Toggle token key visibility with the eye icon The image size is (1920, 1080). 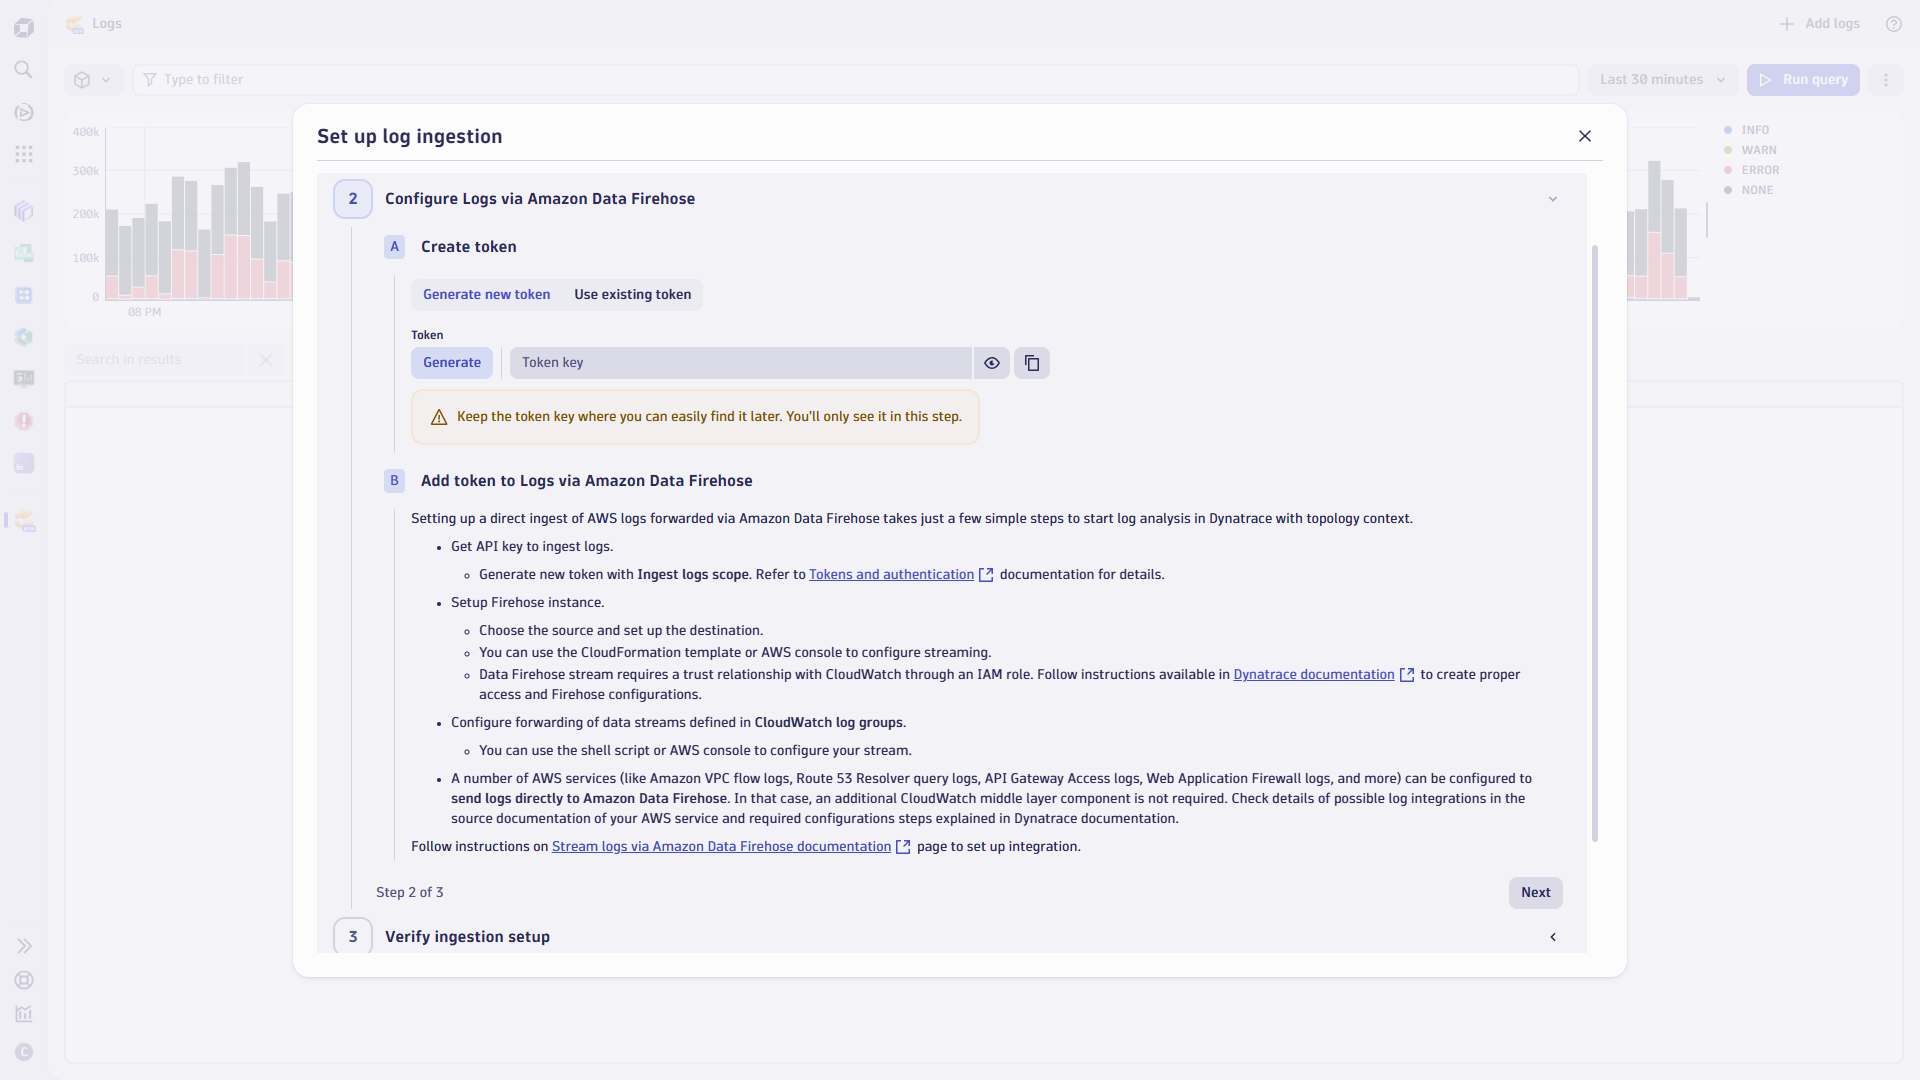pyautogui.click(x=991, y=362)
